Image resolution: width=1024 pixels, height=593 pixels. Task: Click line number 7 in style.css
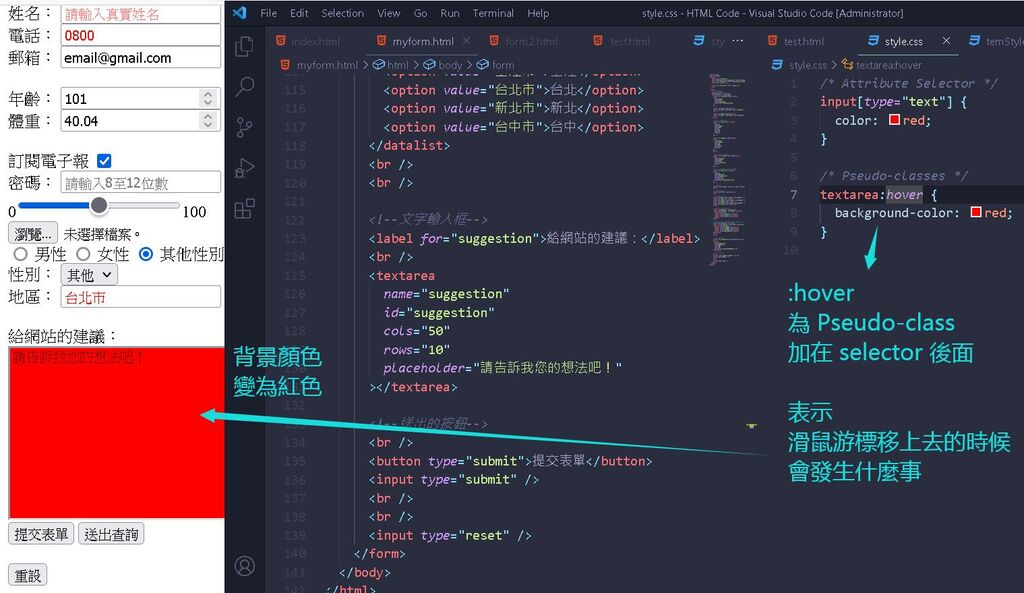point(793,194)
